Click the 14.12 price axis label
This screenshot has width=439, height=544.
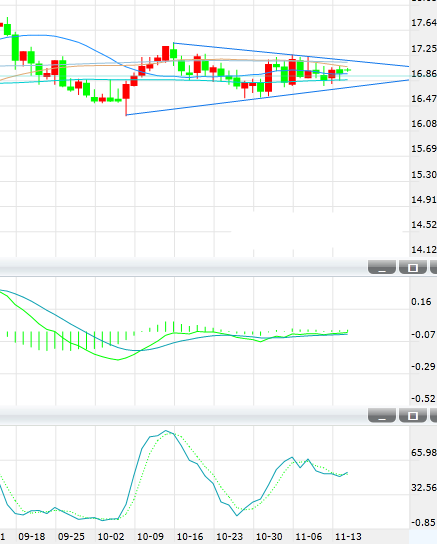click(x=424, y=249)
